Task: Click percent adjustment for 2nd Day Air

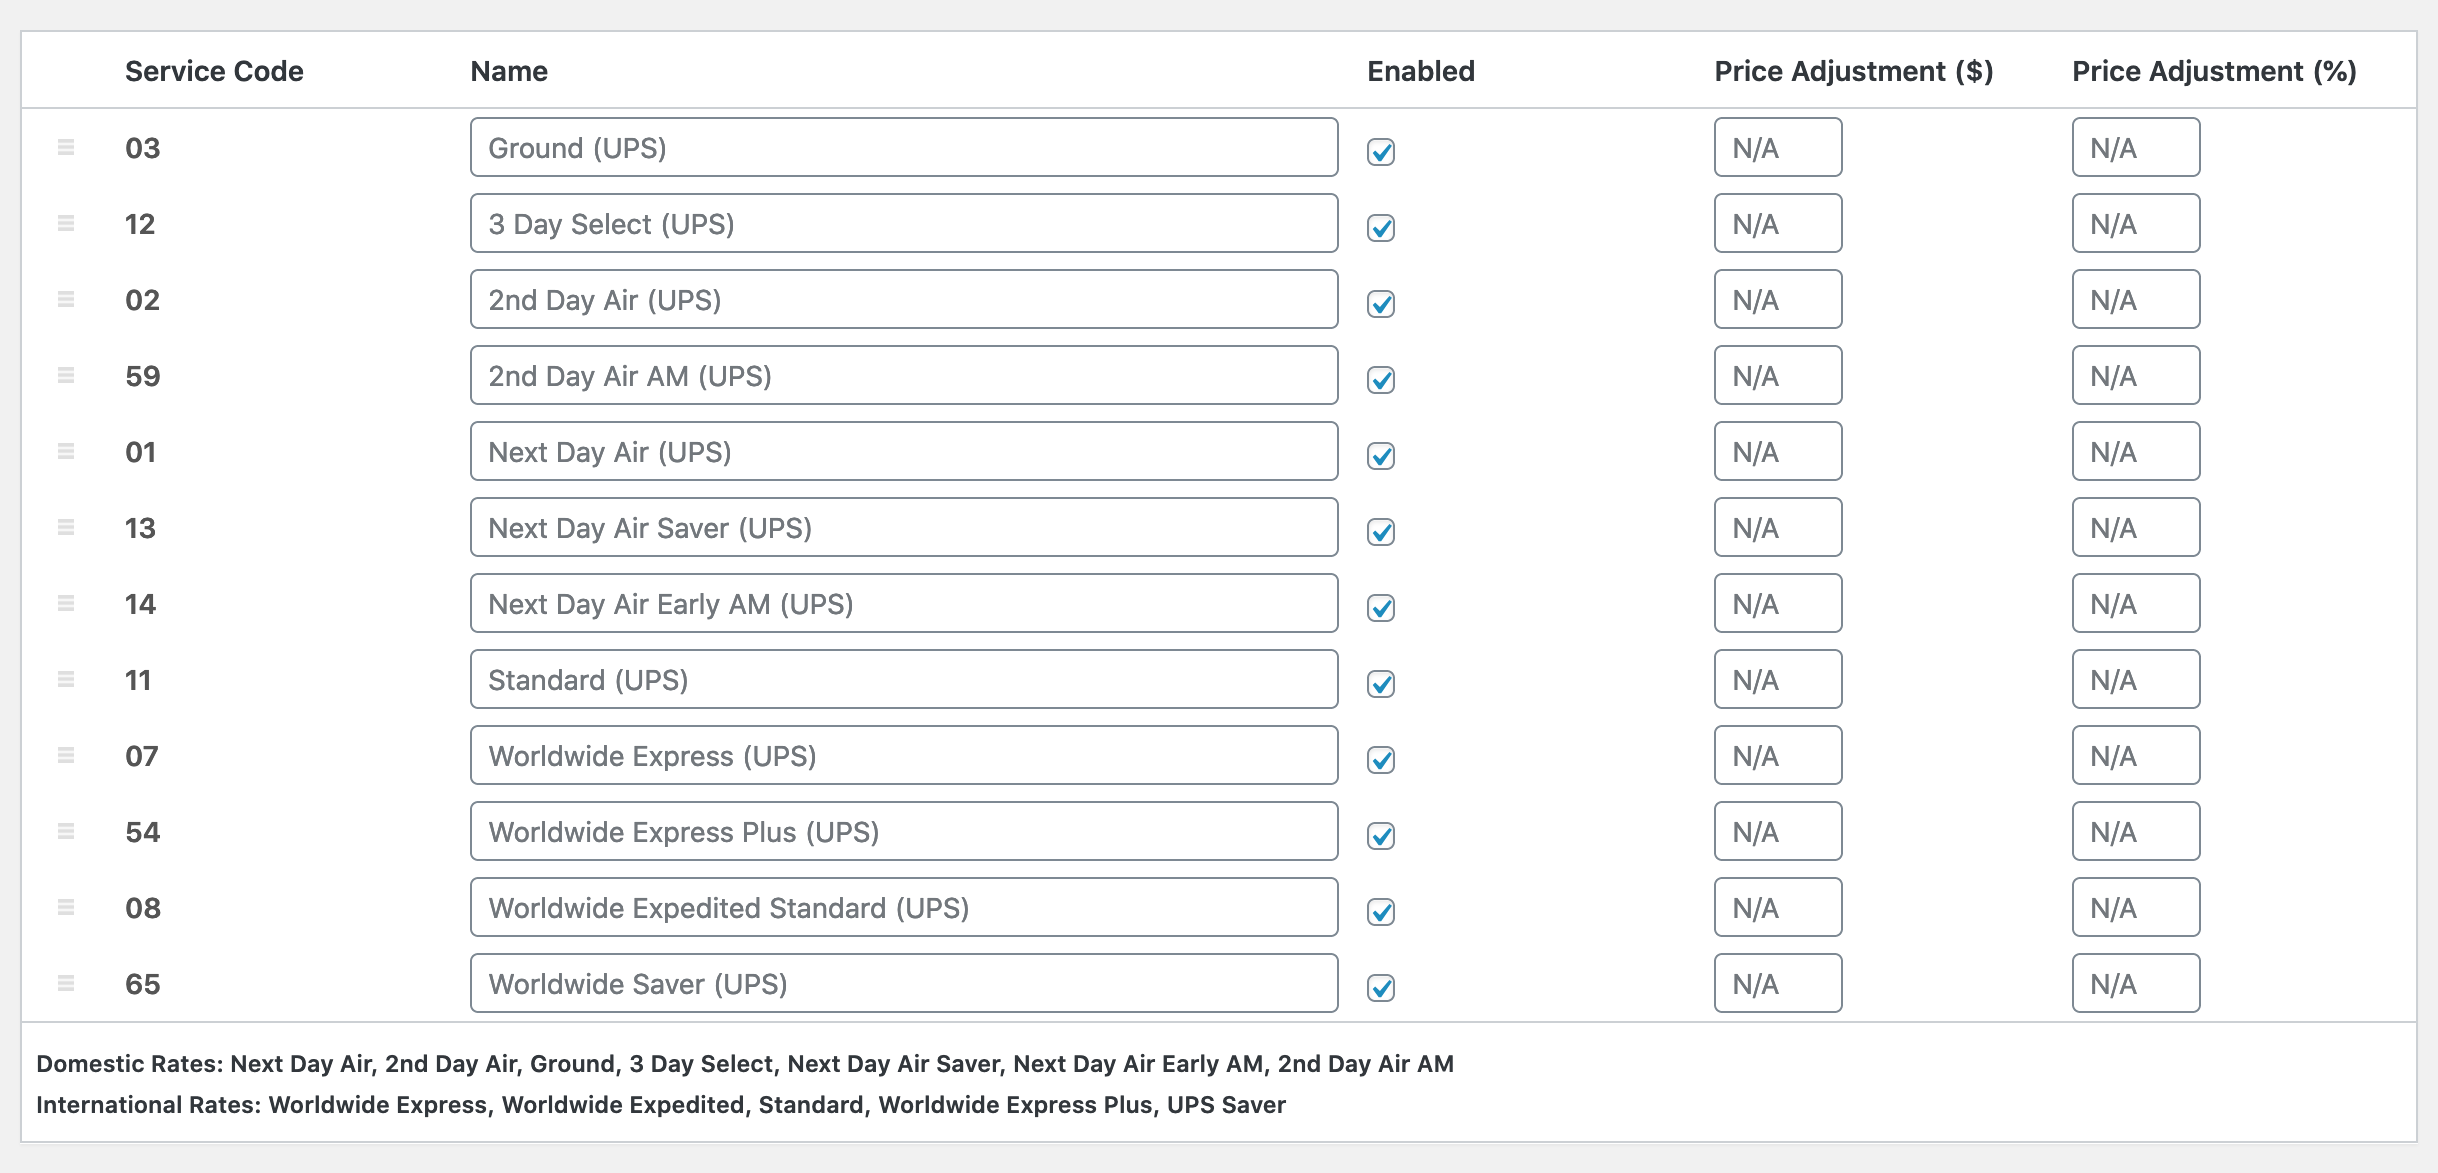Action: [x=2135, y=300]
